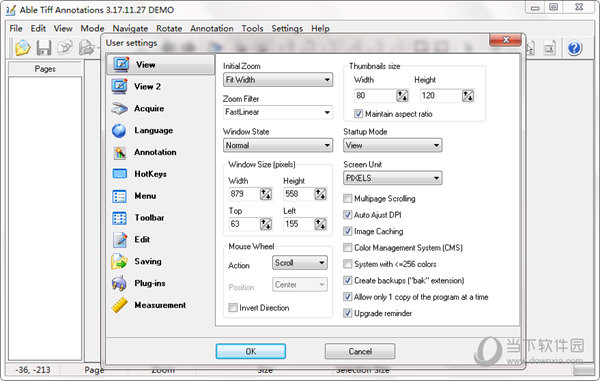The image size is (600, 381).
Task: Open the Mouse Wheel Position dropdown
Action: click(x=300, y=285)
